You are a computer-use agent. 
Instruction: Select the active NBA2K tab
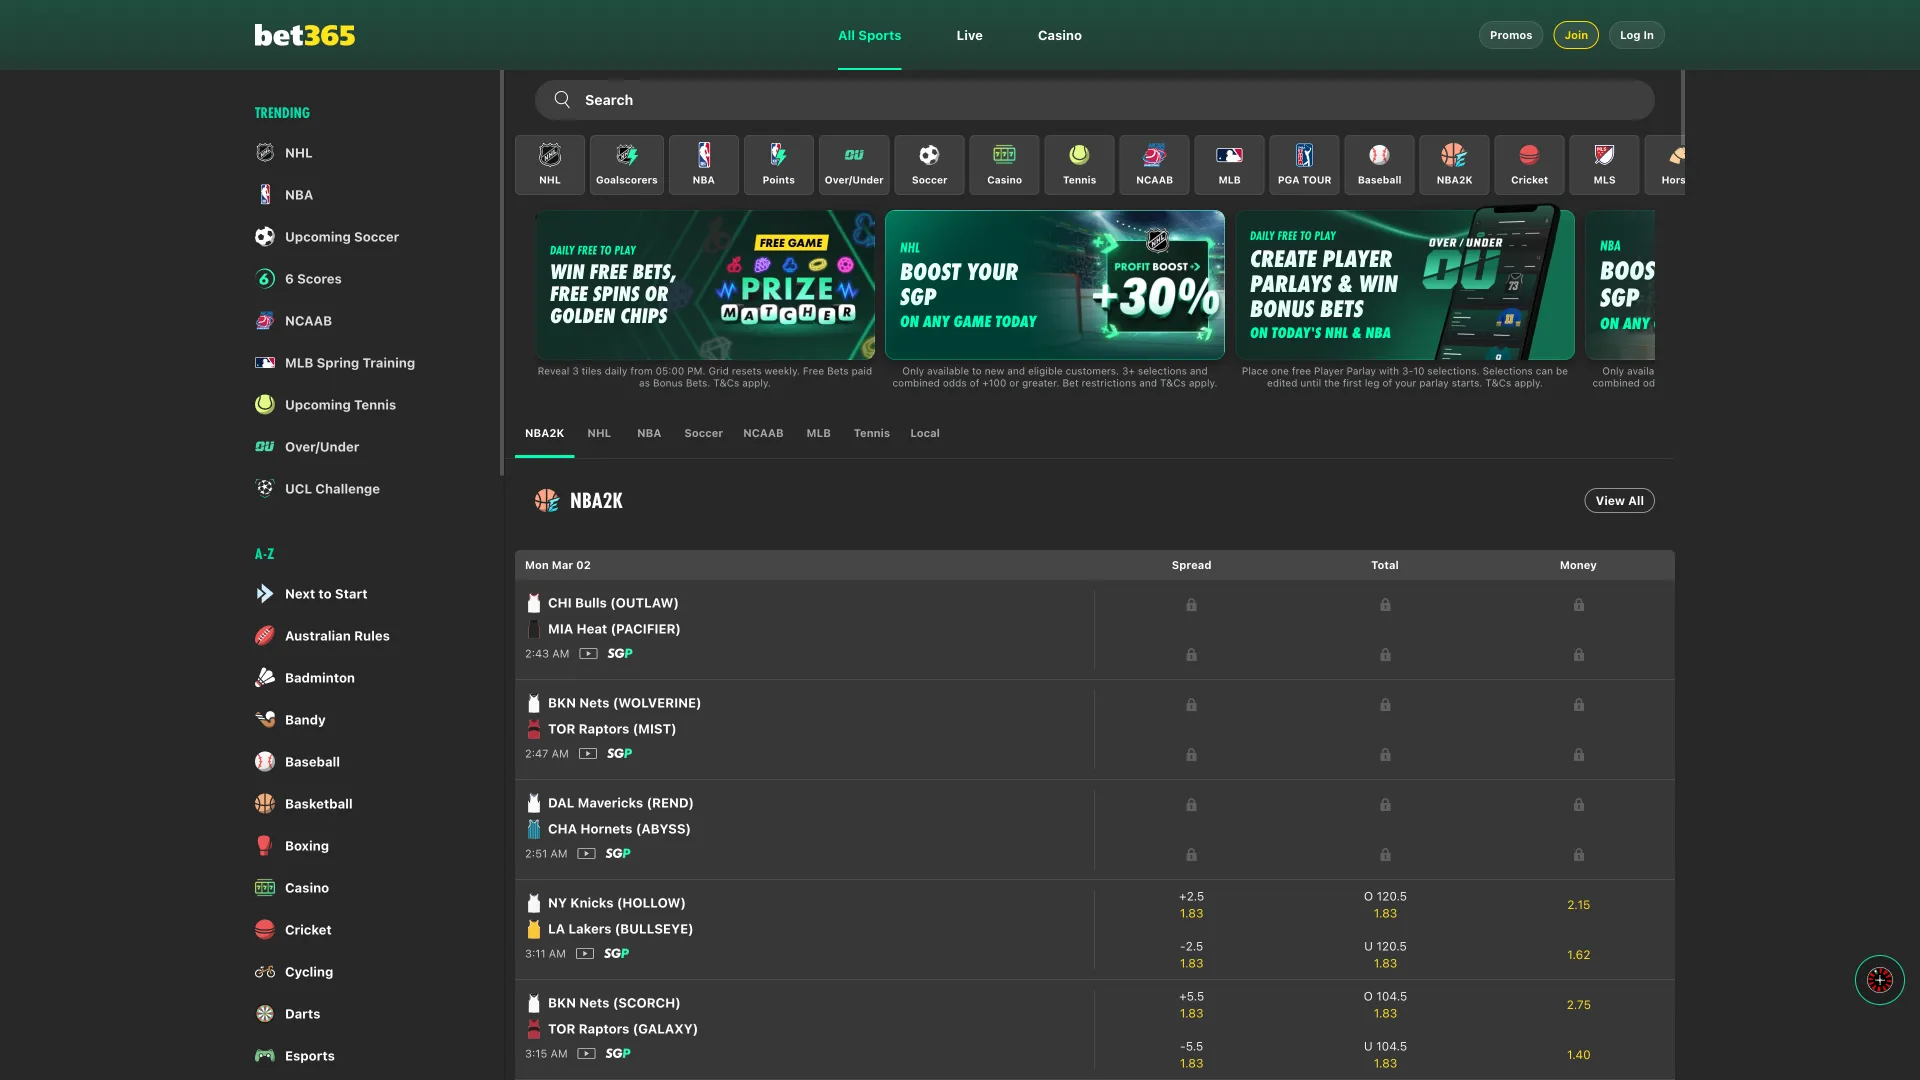pos(544,433)
